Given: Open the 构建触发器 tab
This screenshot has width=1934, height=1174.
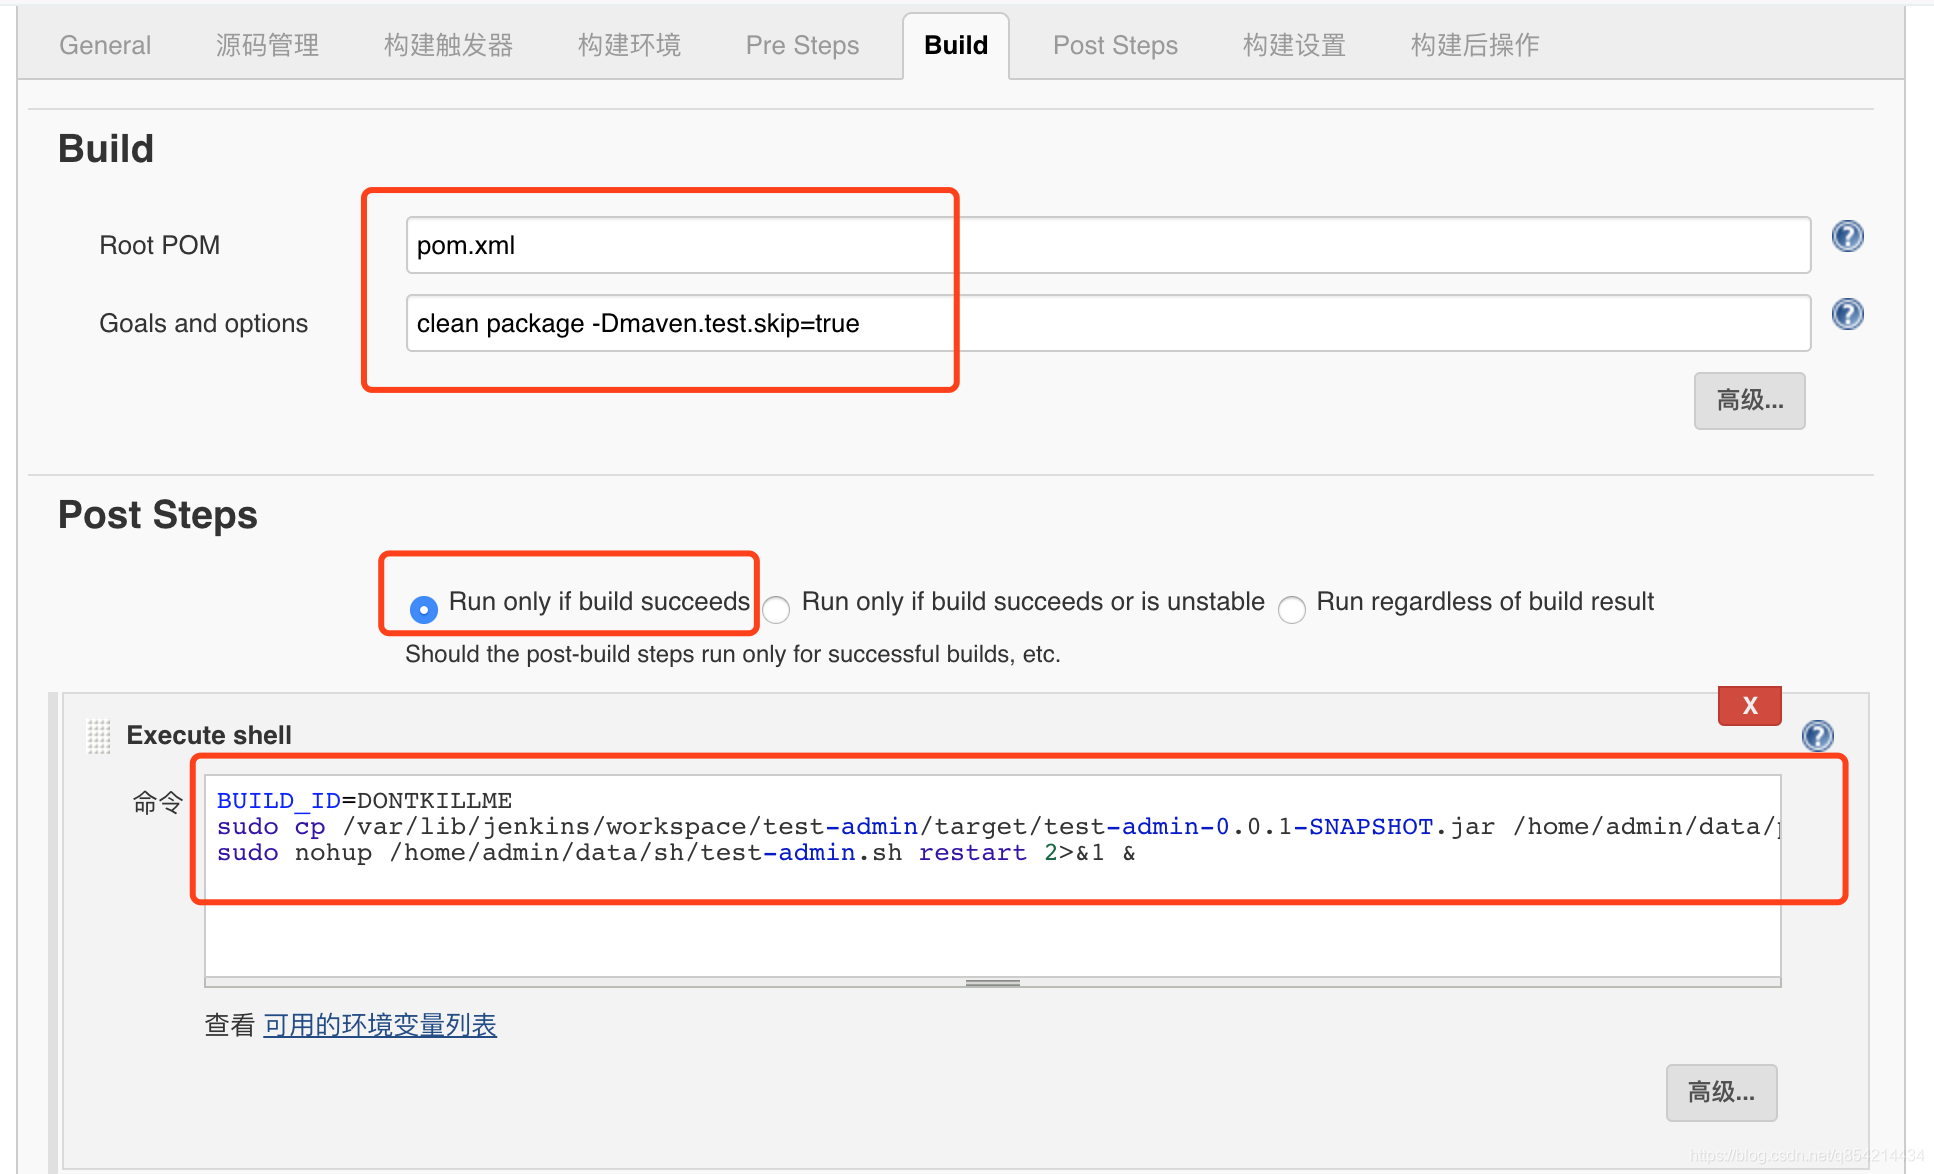Looking at the screenshot, I should click(x=447, y=45).
